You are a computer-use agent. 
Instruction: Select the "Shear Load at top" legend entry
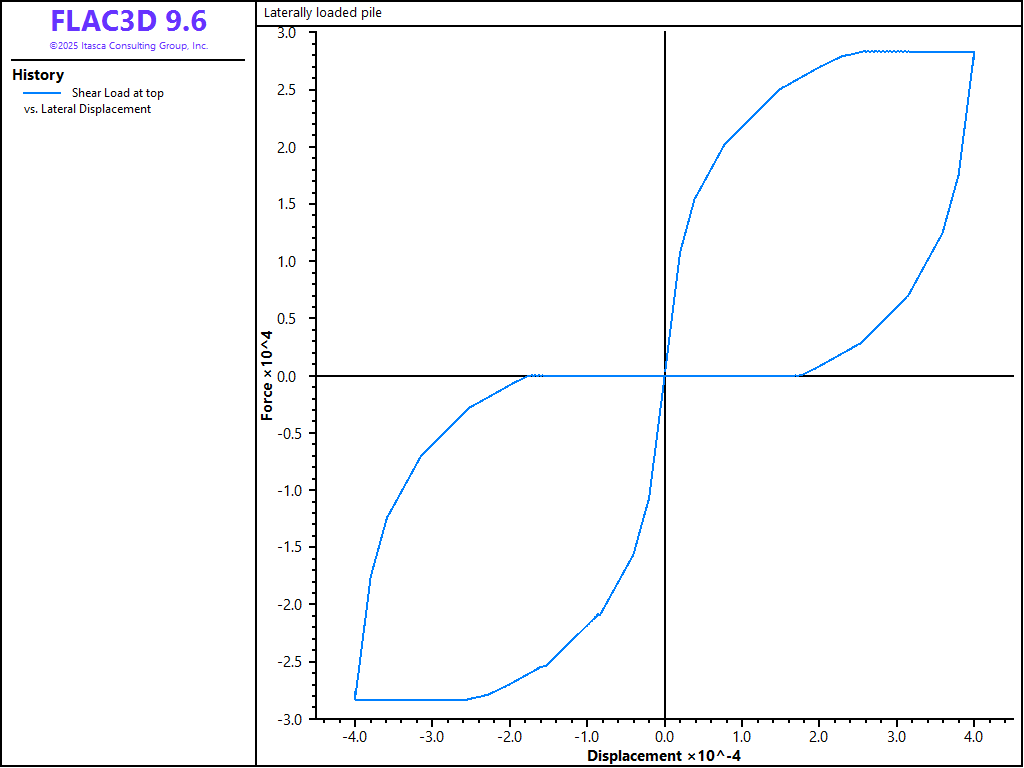[x=117, y=93]
